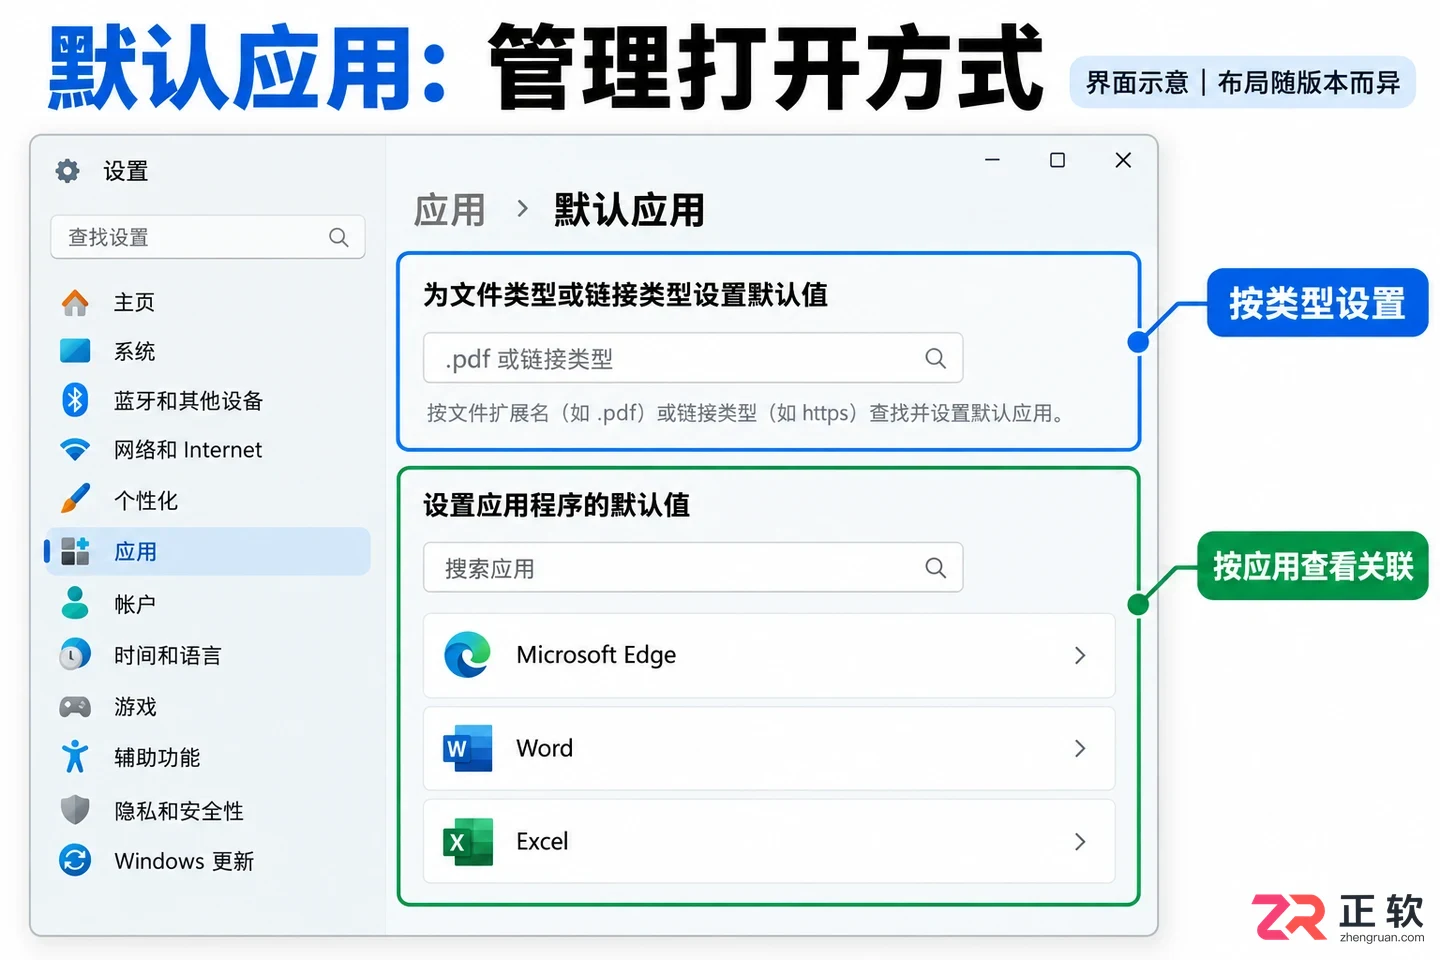This screenshot has width=1440, height=960.
Task: Focus the .pdf 或链接类型 input field
Action: 693,358
